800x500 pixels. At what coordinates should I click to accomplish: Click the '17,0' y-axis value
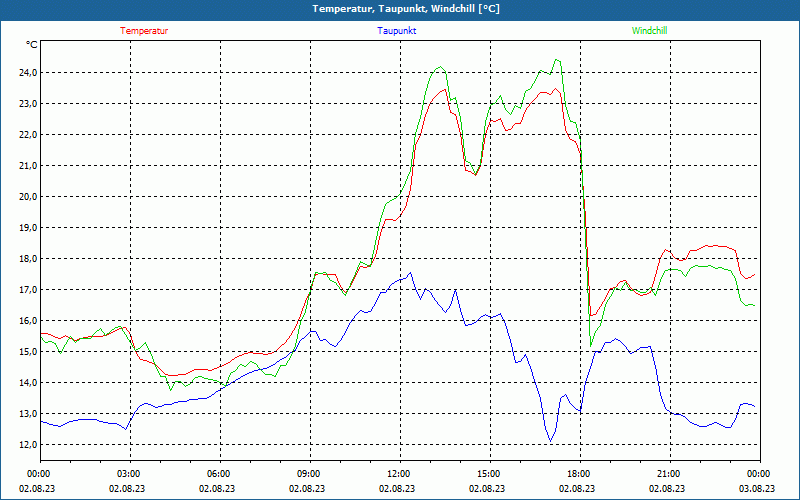pos(28,289)
